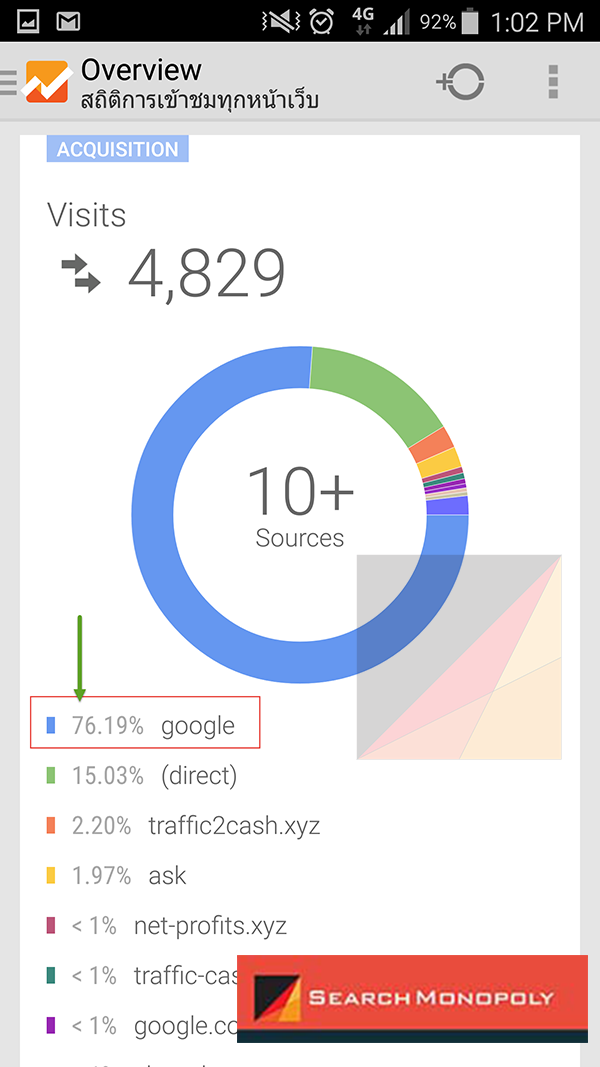The image size is (600, 1067).
Task: Open the overflow menu via three-dot icon
Action: coord(552,82)
